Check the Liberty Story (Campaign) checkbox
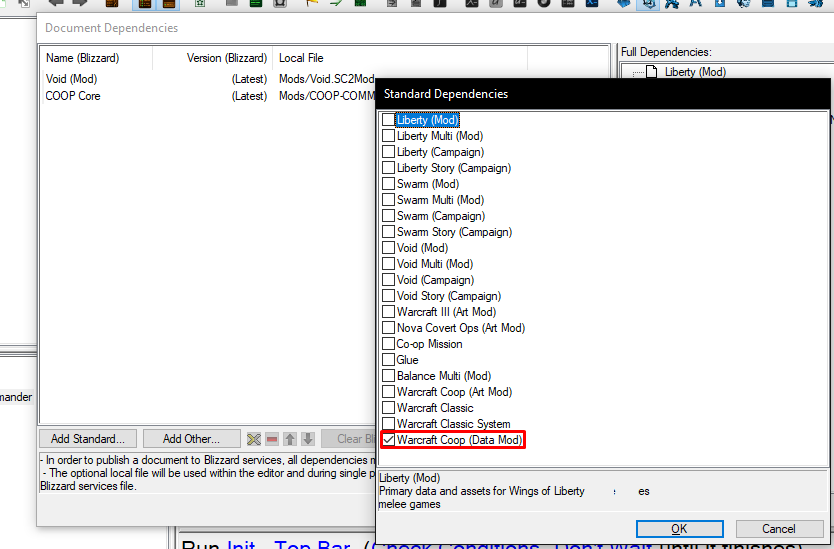Image resolution: width=834 pixels, height=549 pixels. pos(388,168)
